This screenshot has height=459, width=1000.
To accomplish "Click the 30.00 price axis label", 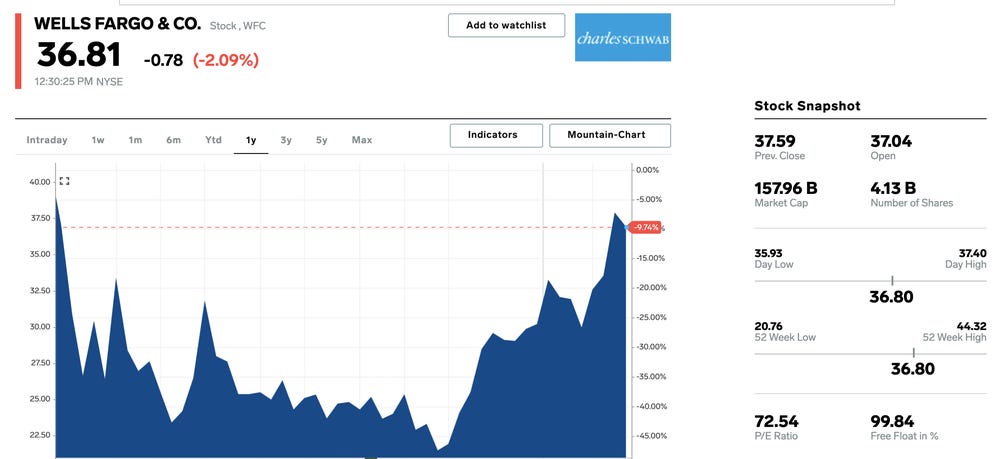I will 39,326.
